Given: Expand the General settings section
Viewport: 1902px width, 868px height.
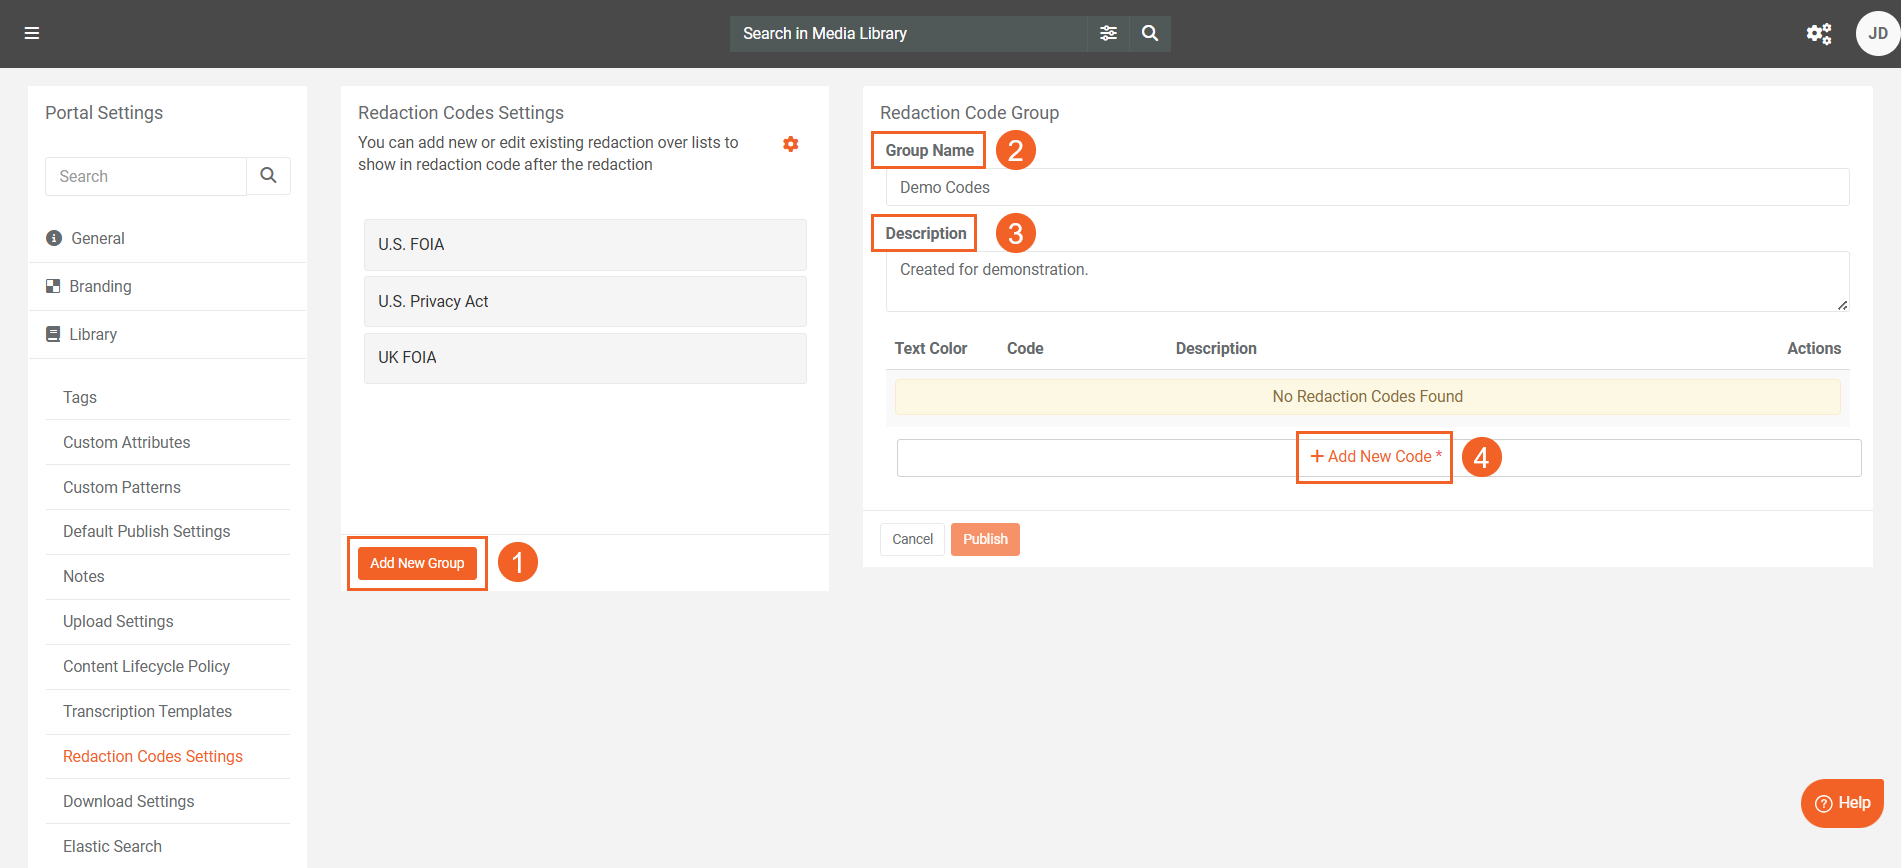Looking at the screenshot, I should tap(98, 238).
